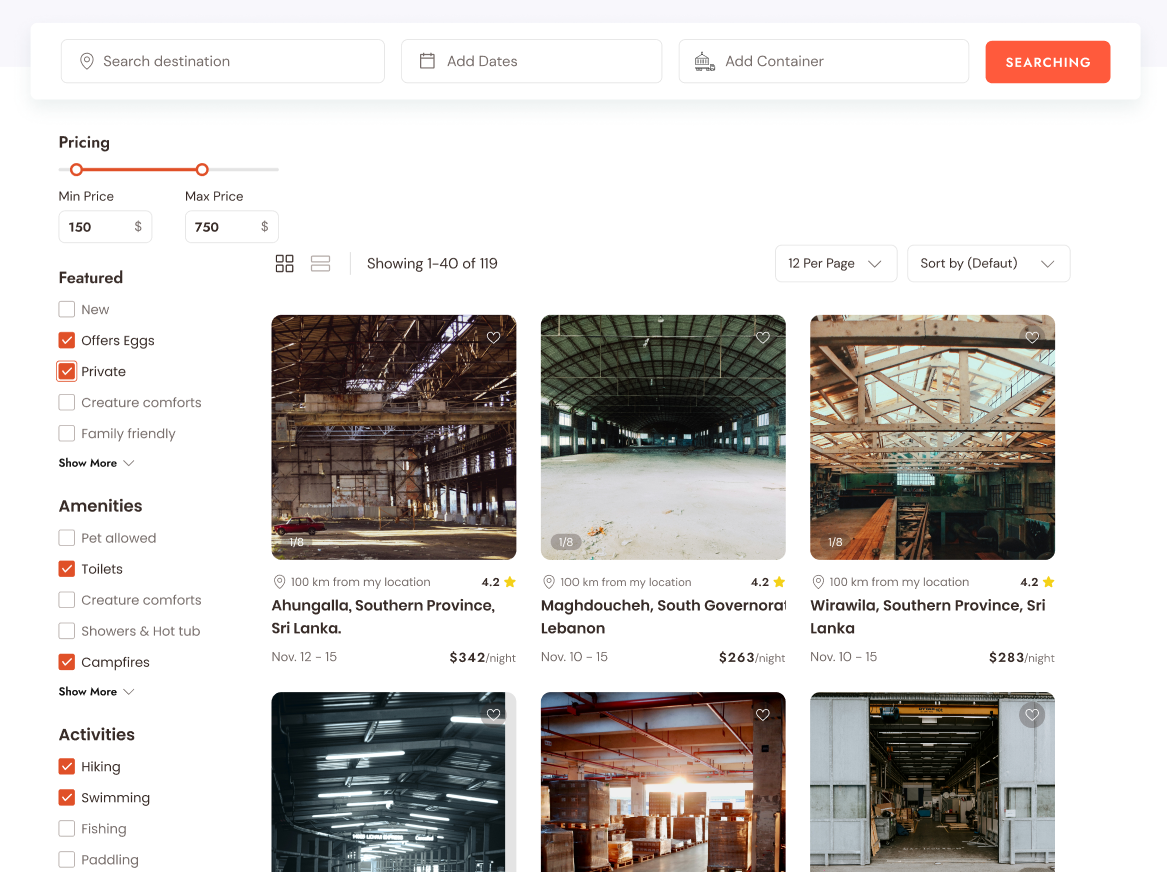Screen dimensions: 1167x872
Task: Click the Search destination input
Action: (223, 61)
